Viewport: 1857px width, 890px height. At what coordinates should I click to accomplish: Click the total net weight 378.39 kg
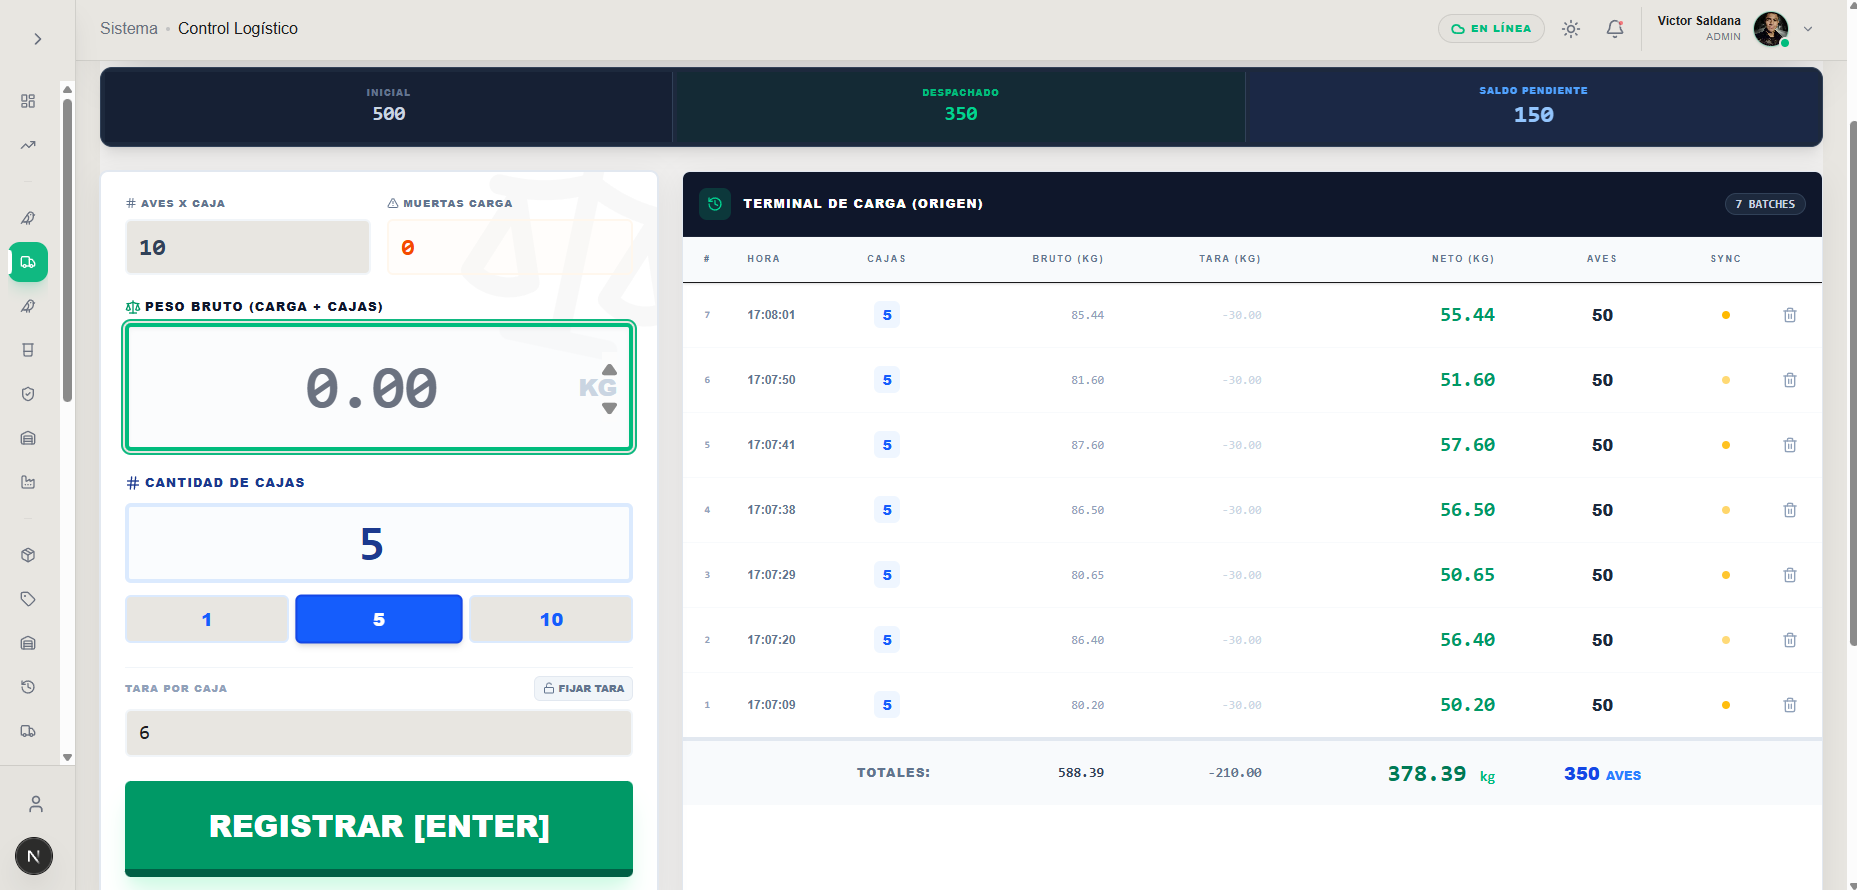(1441, 774)
